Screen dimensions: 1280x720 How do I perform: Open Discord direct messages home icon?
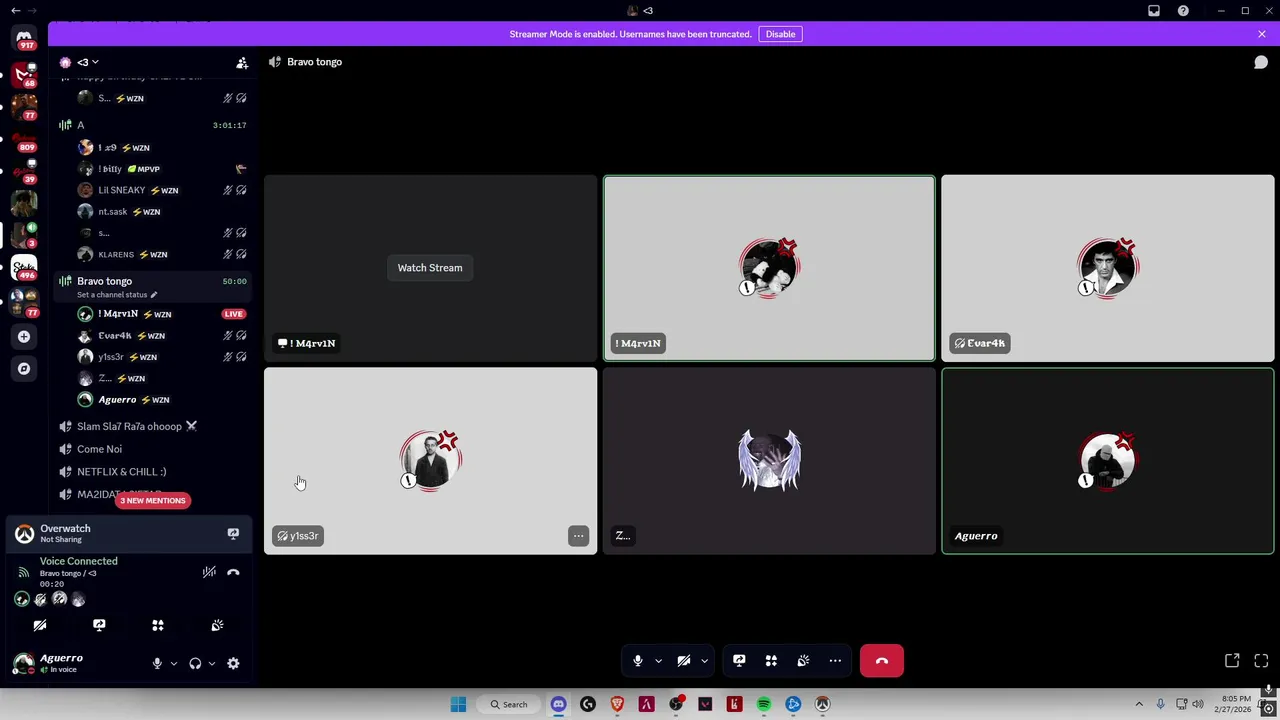24,38
